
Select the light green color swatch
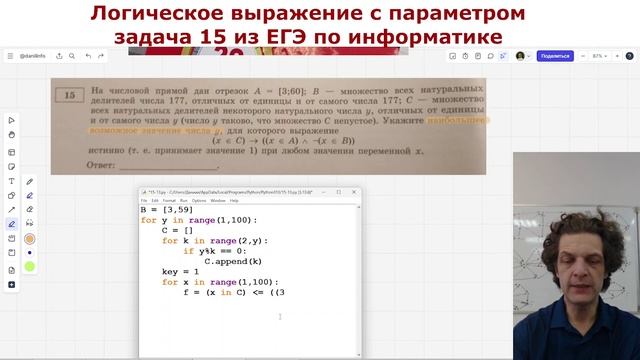tap(29, 267)
